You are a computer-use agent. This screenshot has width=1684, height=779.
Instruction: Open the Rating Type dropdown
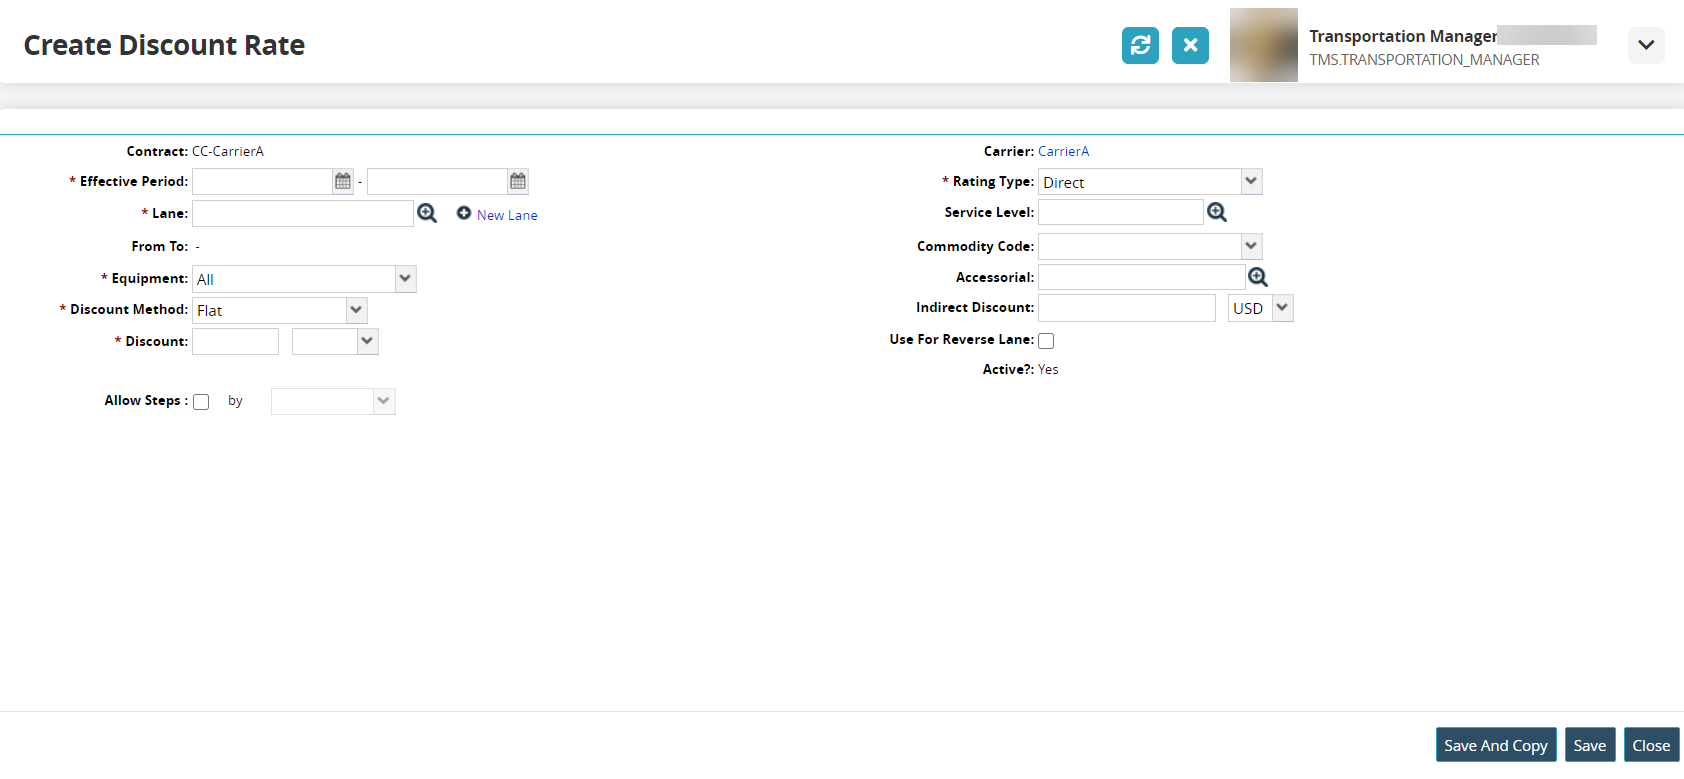click(x=1150, y=182)
